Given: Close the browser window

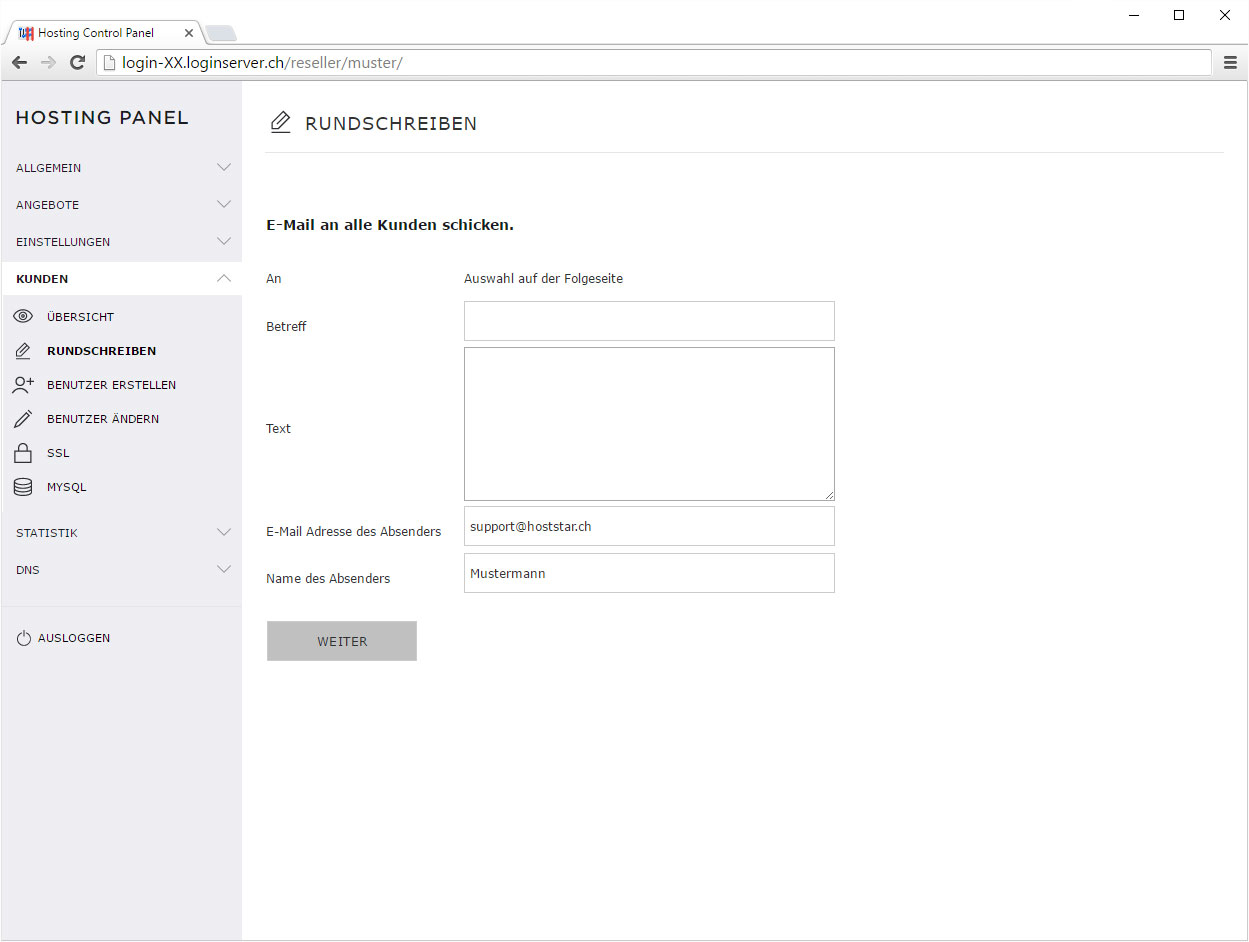Looking at the screenshot, I should 1225,15.
